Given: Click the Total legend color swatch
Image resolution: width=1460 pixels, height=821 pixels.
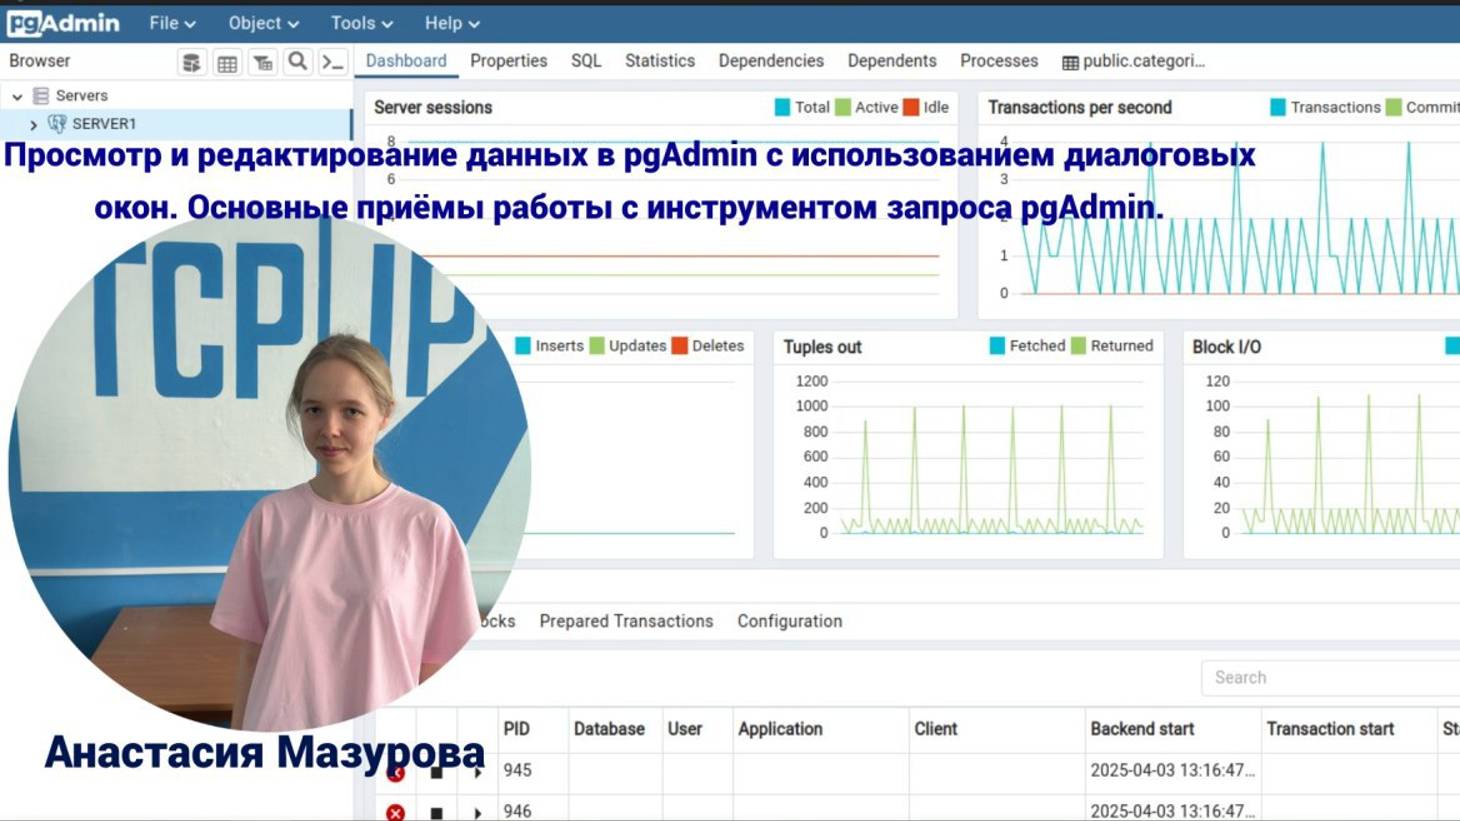Looking at the screenshot, I should coord(782,107).
